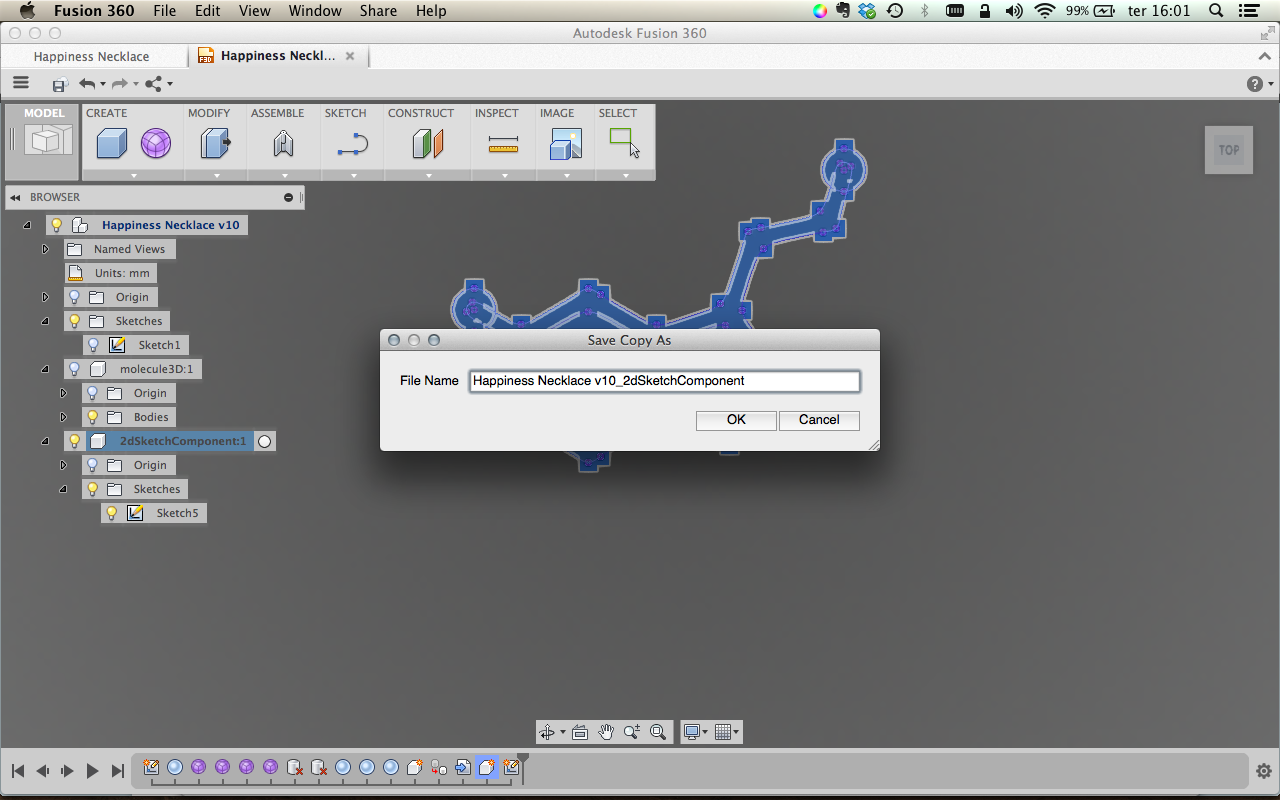Click the timeline Play button
The height and width of the screenshot is (800, 1280).
[x=92, y=771]
